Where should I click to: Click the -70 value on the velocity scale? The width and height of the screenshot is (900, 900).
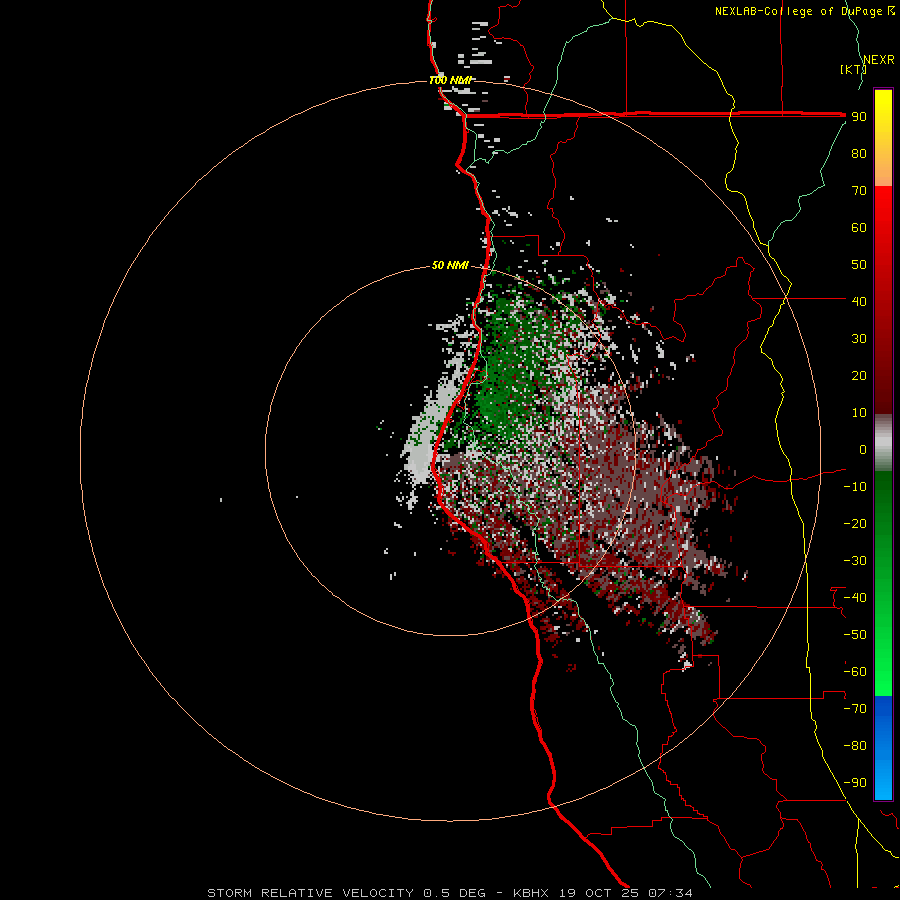(855, 709)
